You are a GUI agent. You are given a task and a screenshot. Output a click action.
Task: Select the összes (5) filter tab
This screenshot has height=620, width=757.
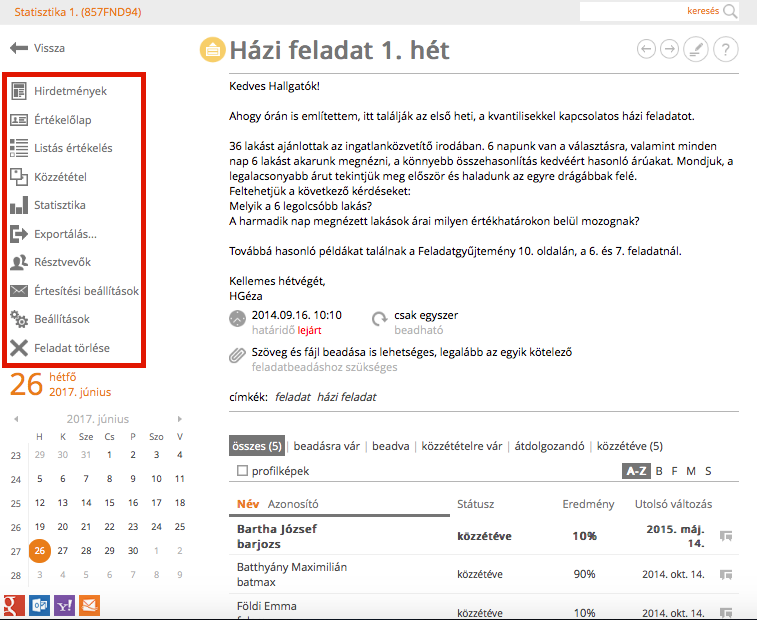[x=257, y=446]
